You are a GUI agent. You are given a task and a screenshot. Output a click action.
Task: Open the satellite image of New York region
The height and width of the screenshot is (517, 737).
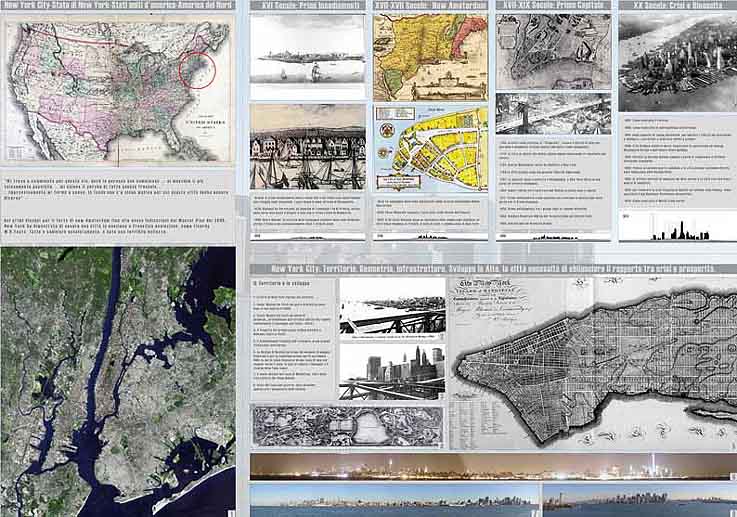point(118,382)
